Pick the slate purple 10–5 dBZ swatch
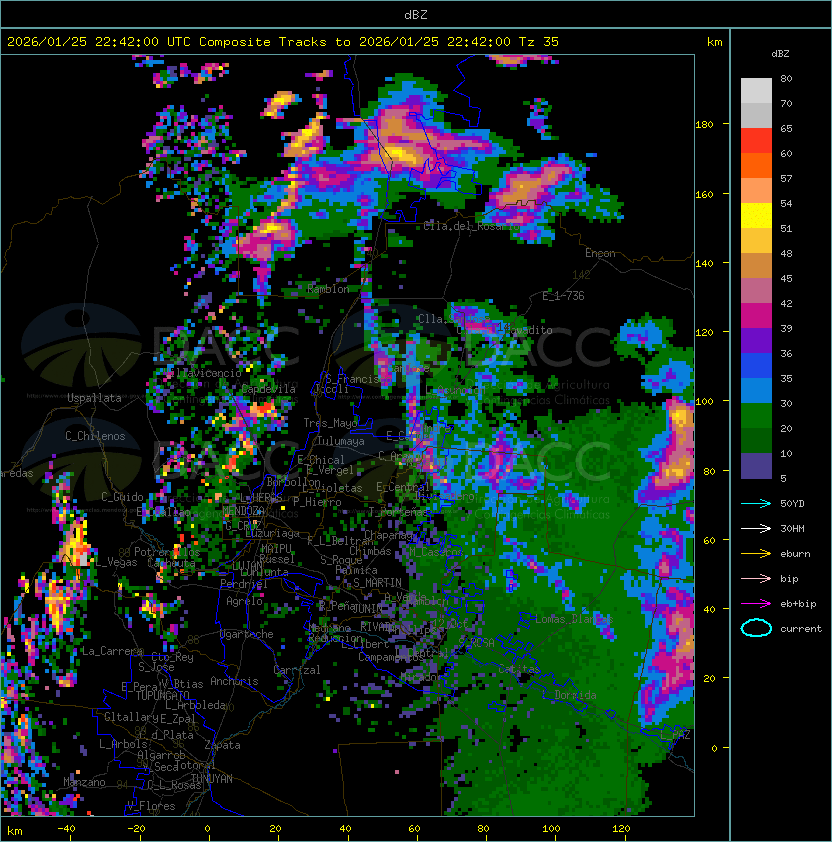The image size is (832, 842). pyautogui.click(x=756, y=466)
